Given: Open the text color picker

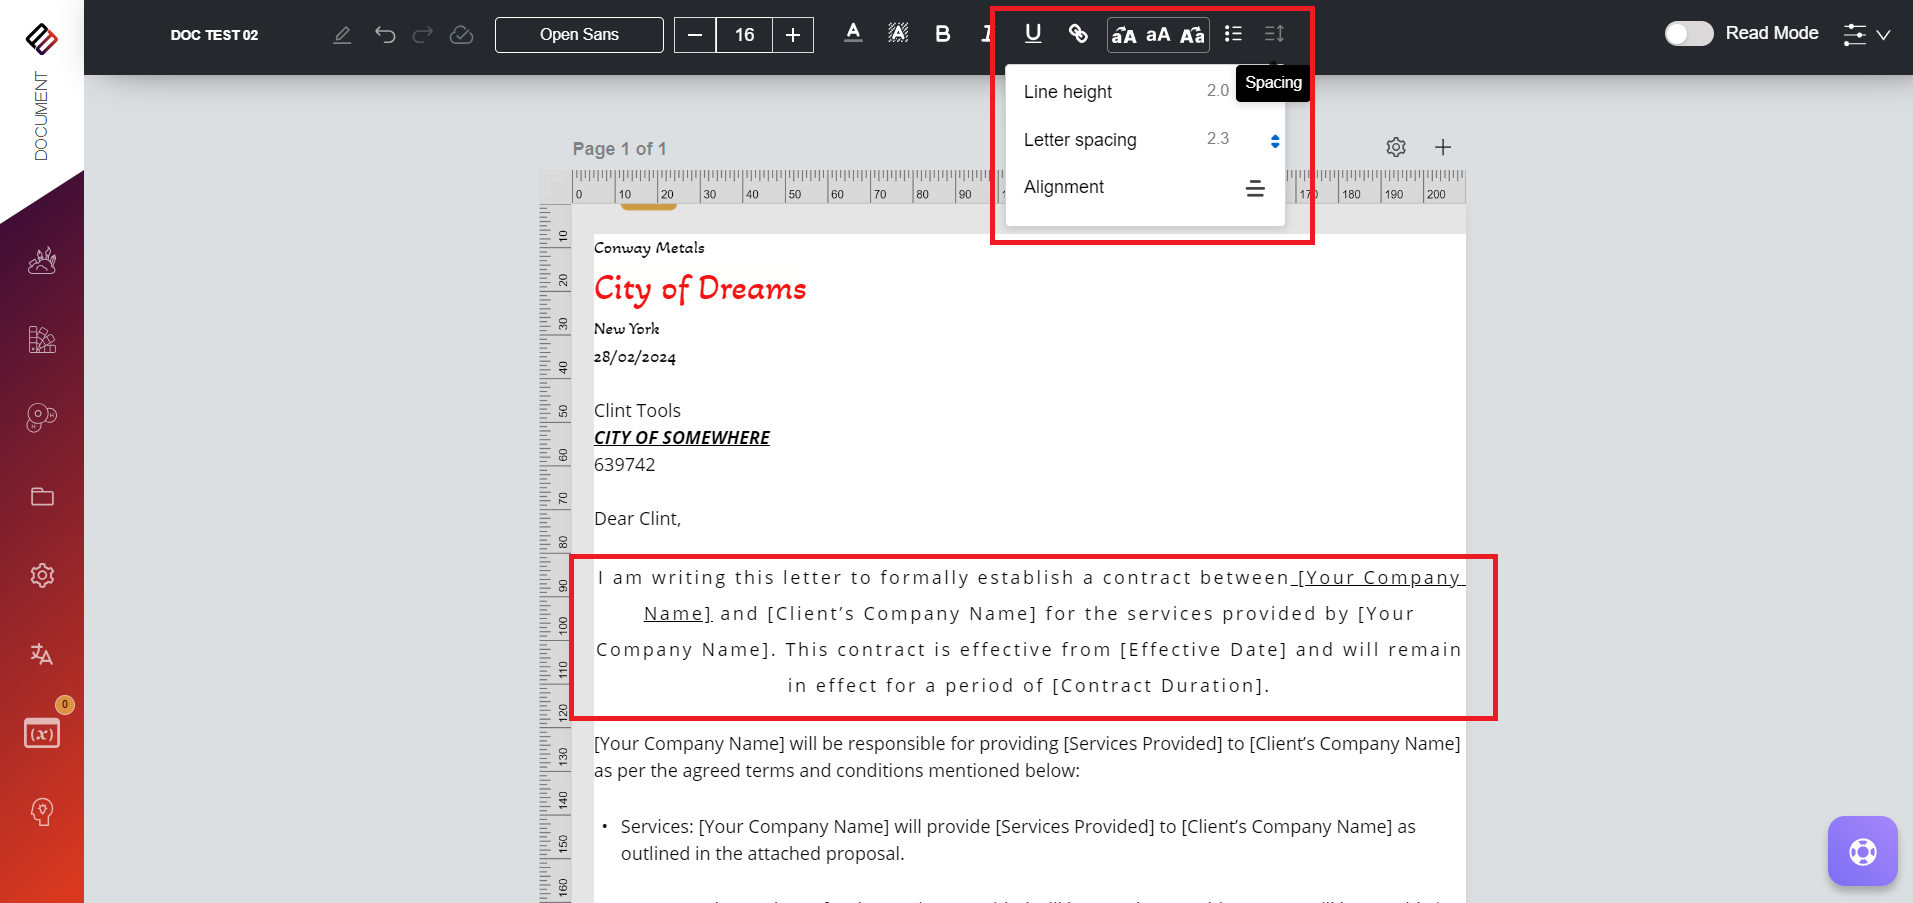Looking at the screenshot, I should pos(853,34).
